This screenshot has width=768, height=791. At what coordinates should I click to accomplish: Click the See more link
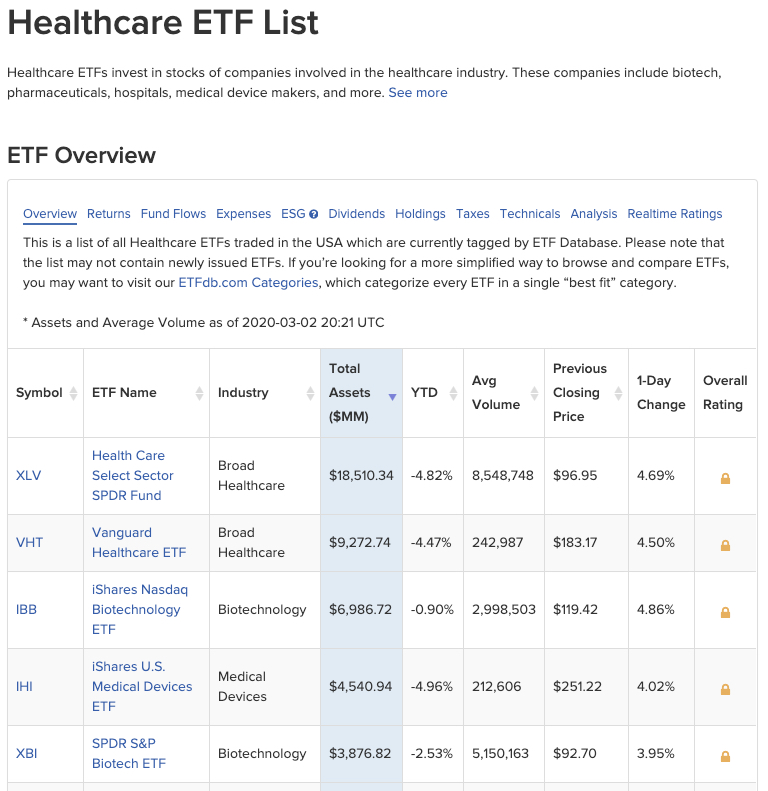coord(418,93)
